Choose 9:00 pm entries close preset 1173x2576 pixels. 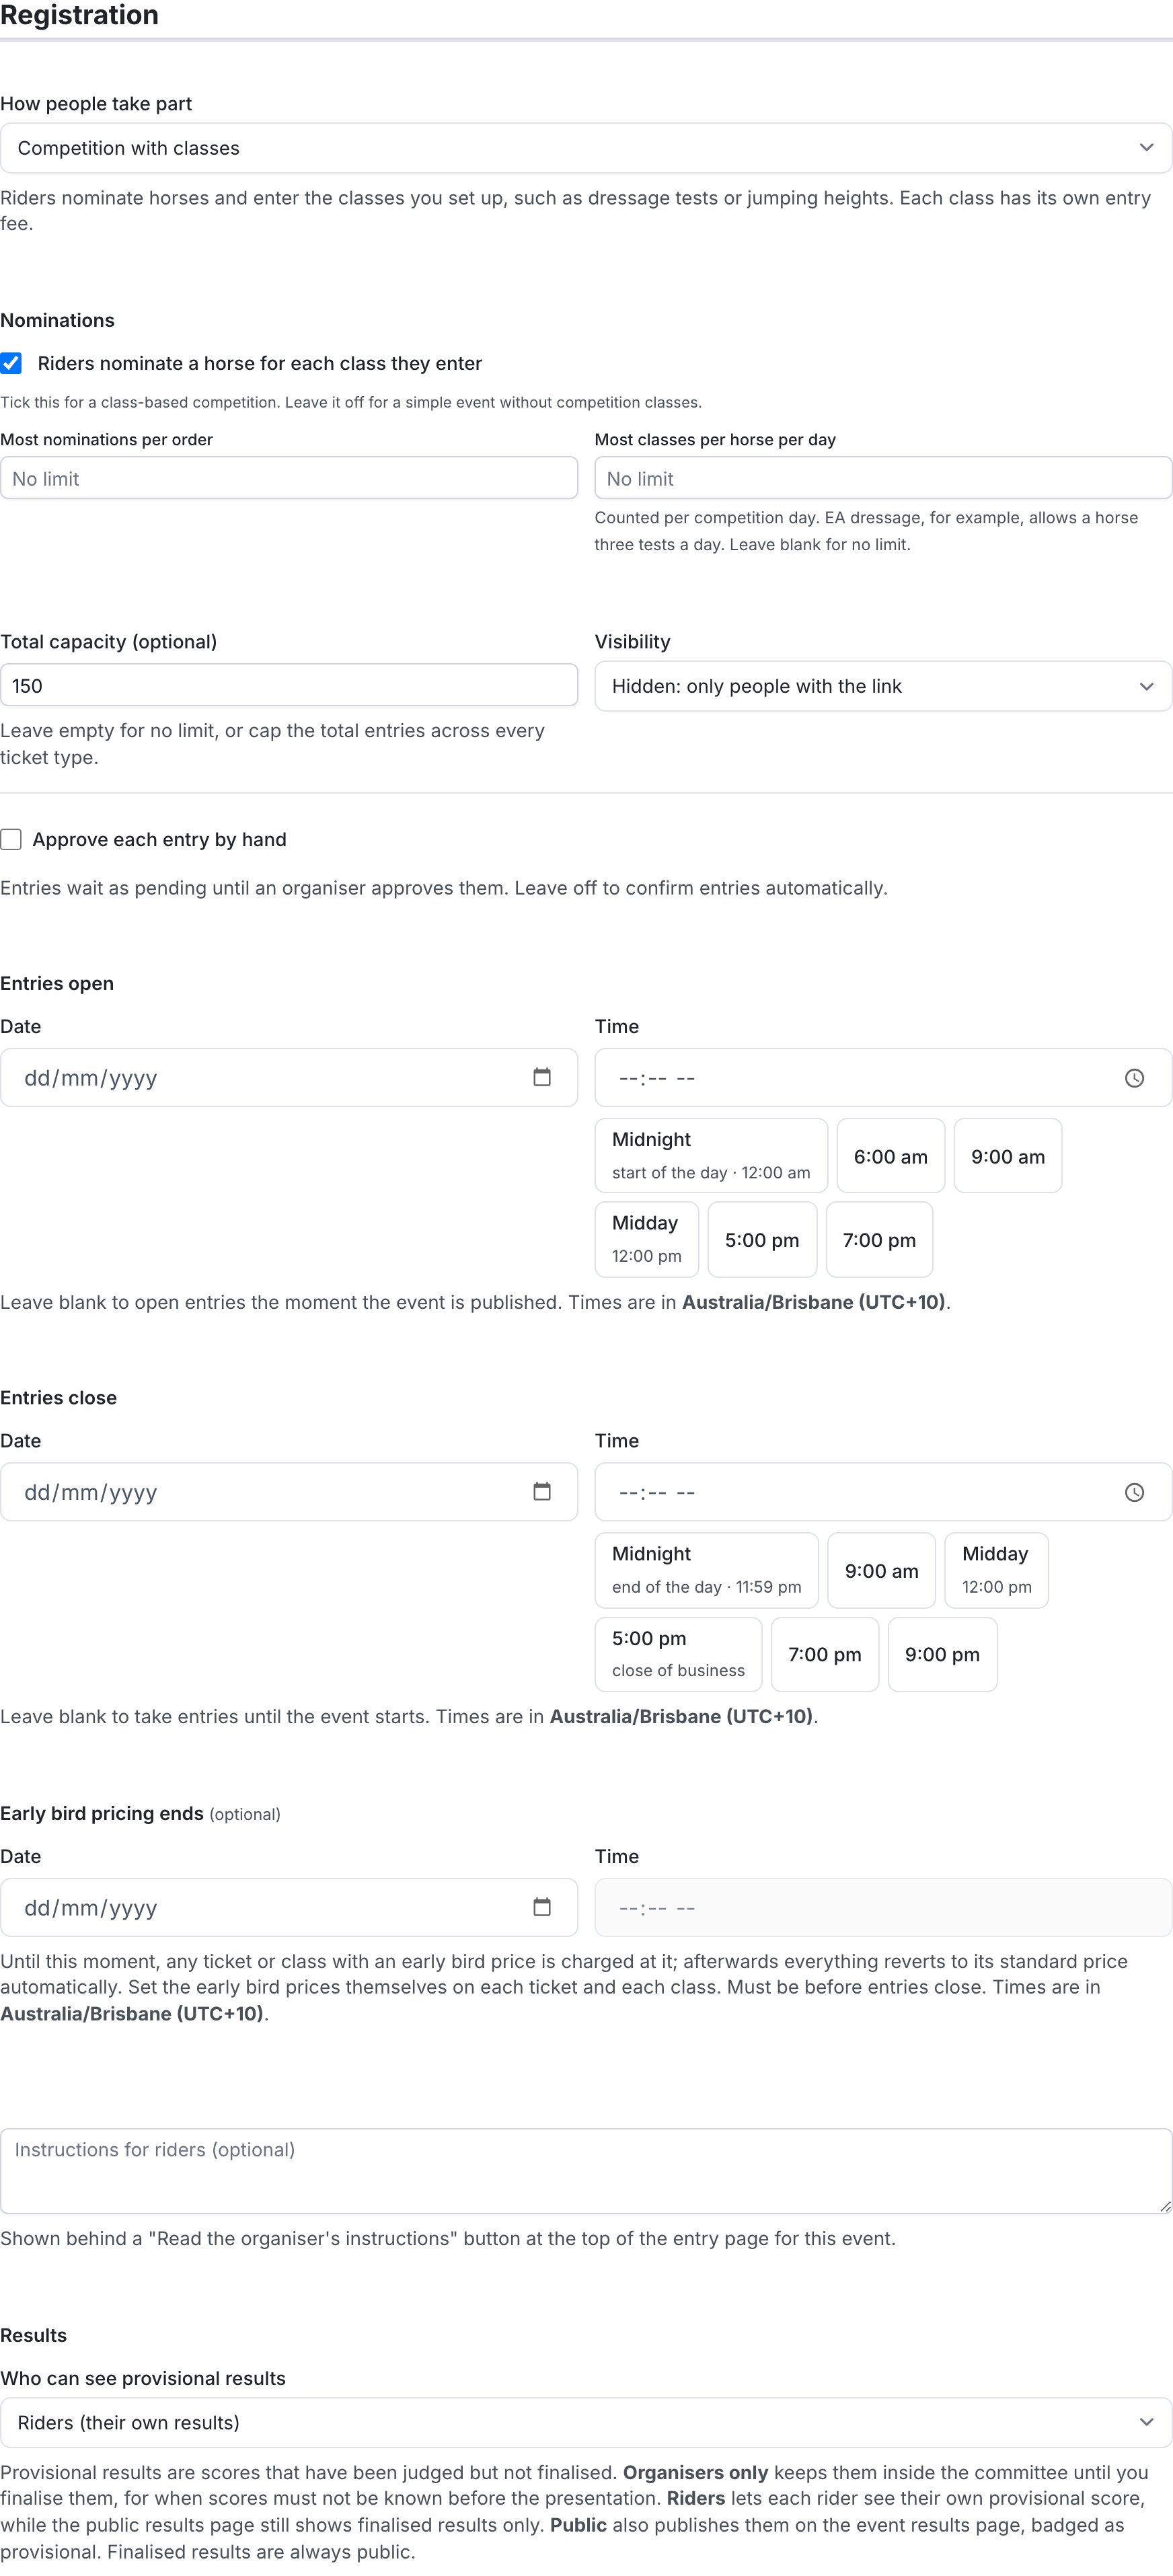coord(942,1654)
